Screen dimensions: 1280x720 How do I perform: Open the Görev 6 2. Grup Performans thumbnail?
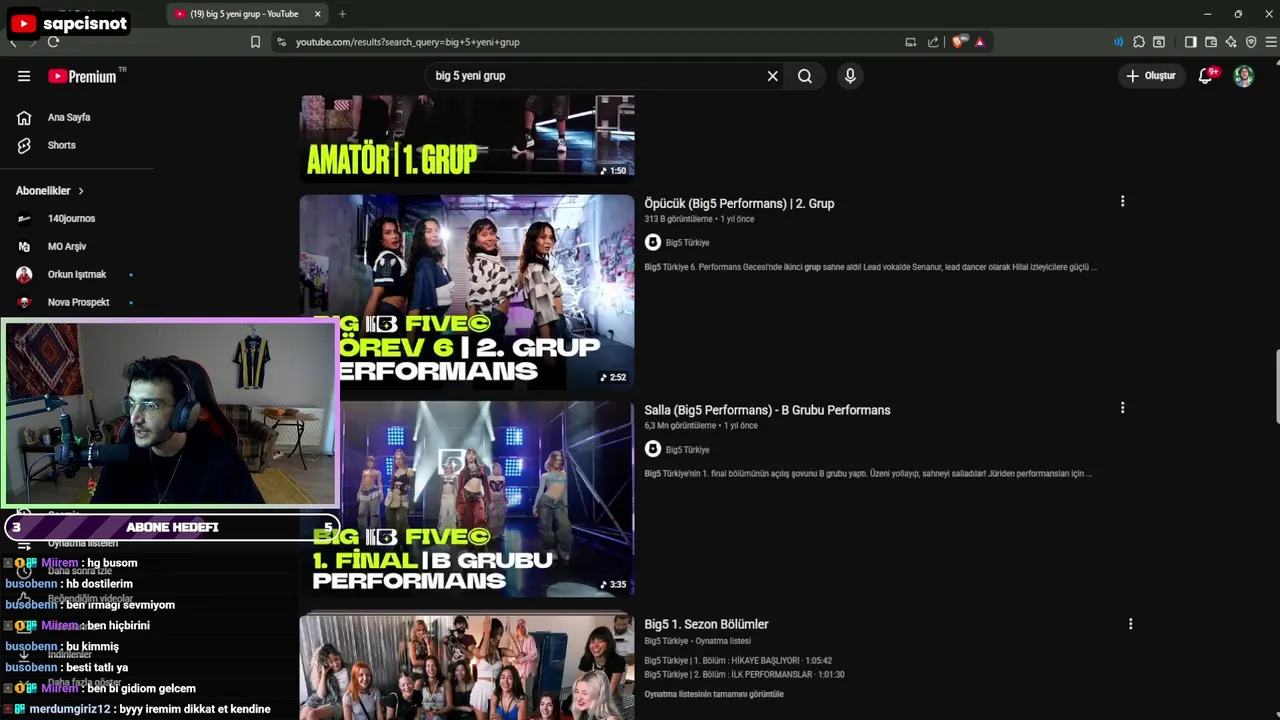(x=467, y=291)
